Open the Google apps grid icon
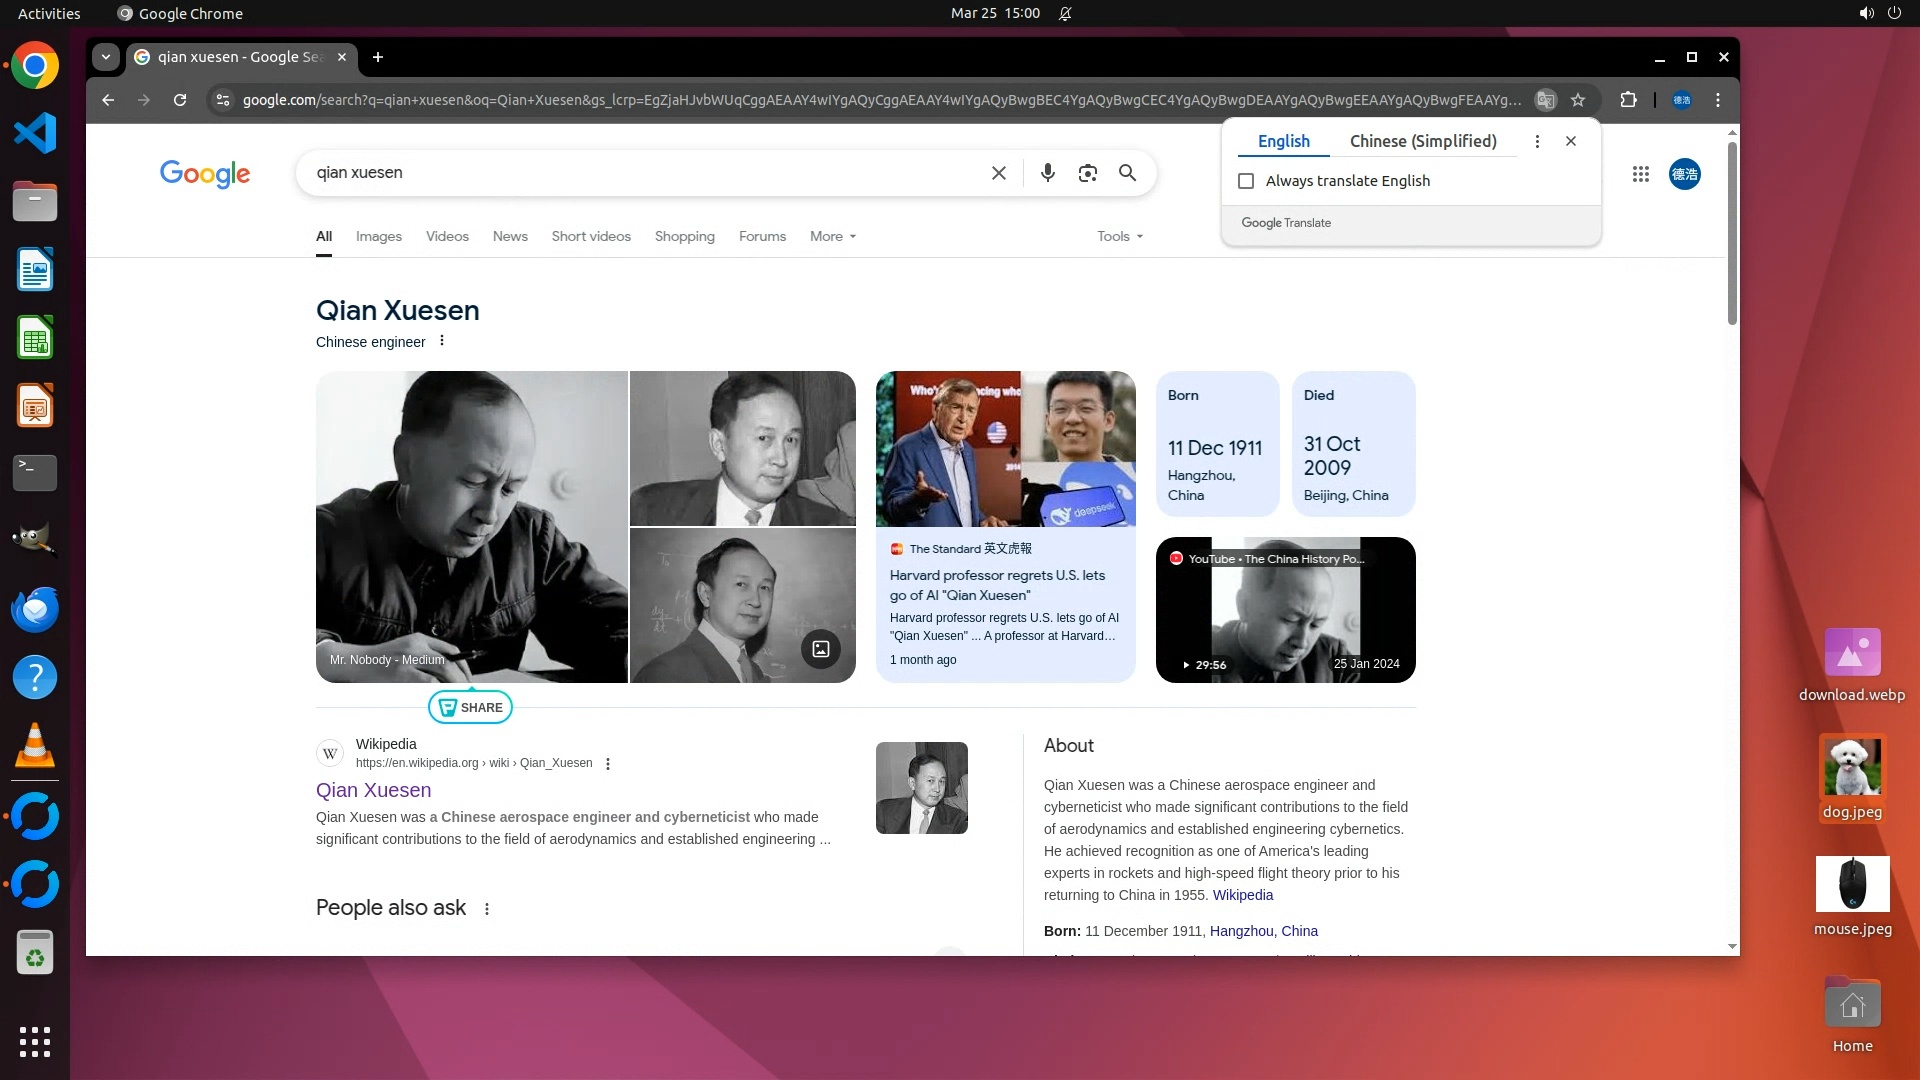The image size is (1920, 1080). click(1640, 174)
